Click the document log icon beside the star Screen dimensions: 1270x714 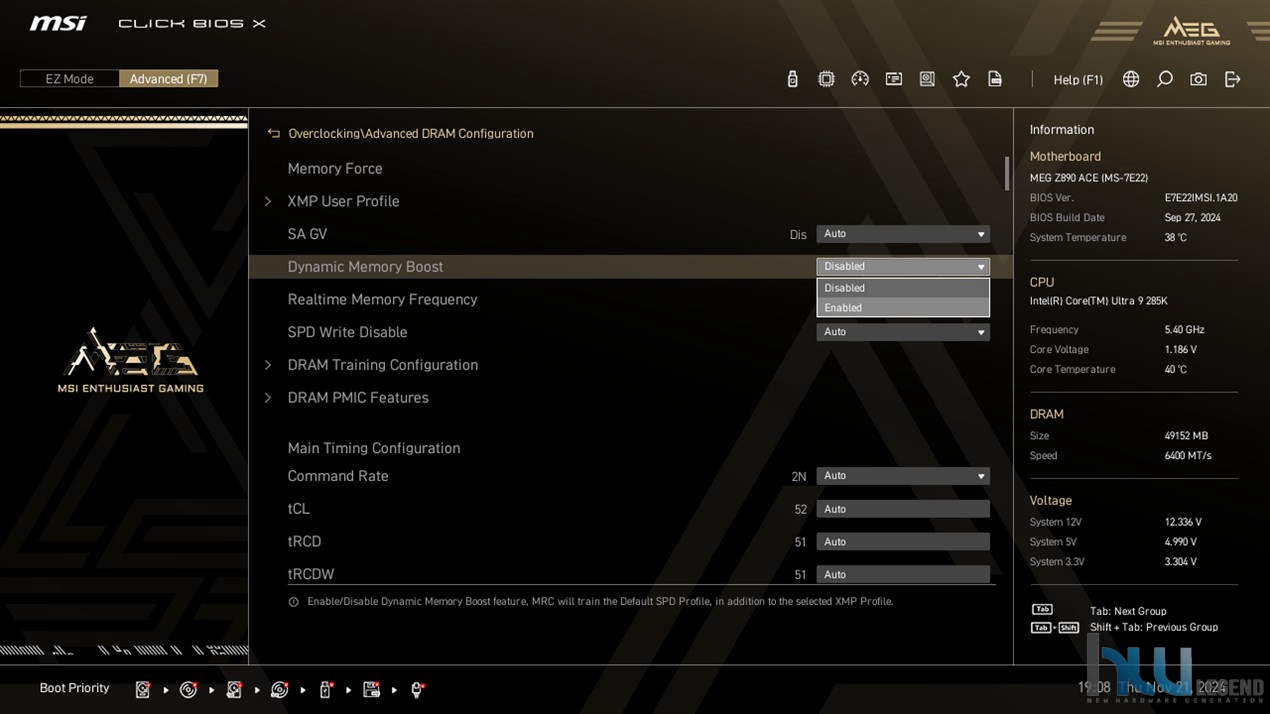pos(995,79)
